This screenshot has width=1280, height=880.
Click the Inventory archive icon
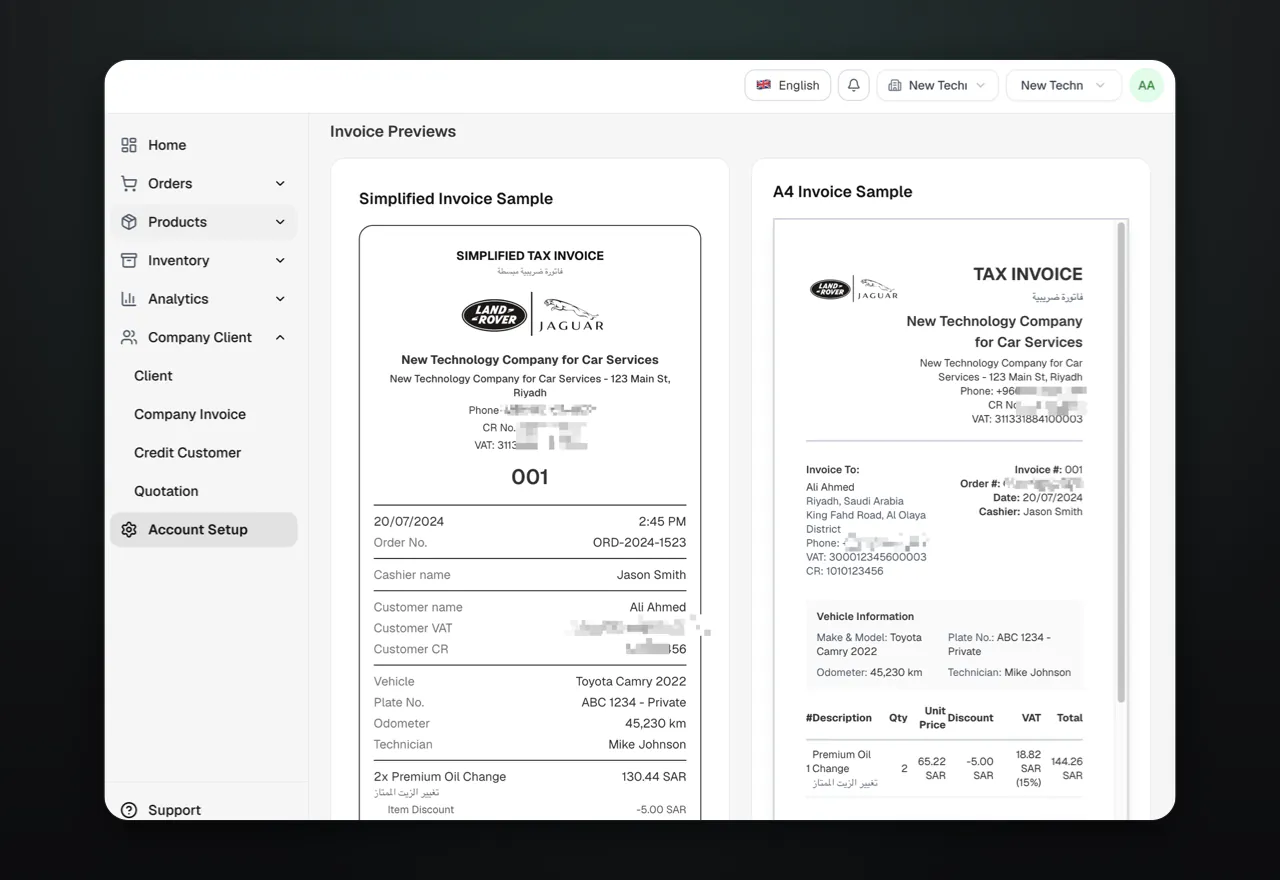click(129, 260)
